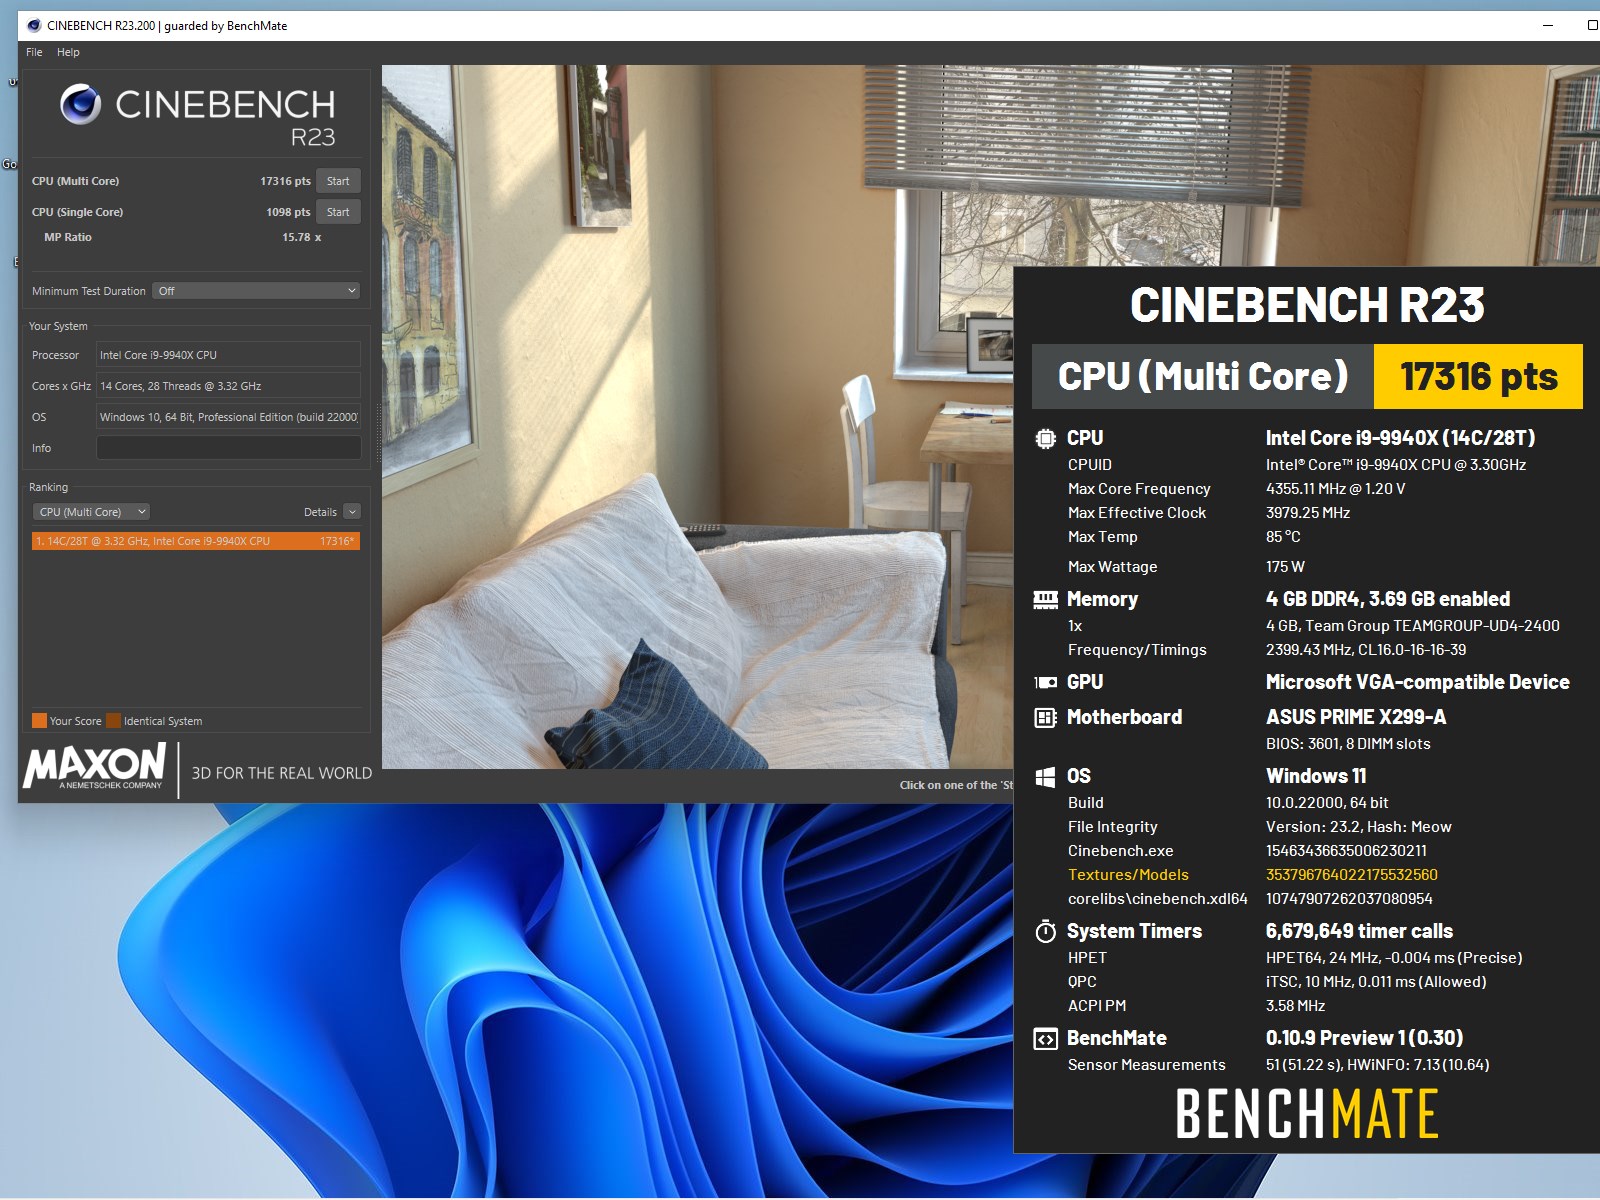Click the Windows OS icon in BenchMate panel
Viewport: 1600px width, 1200px height.
point(1045,776)
